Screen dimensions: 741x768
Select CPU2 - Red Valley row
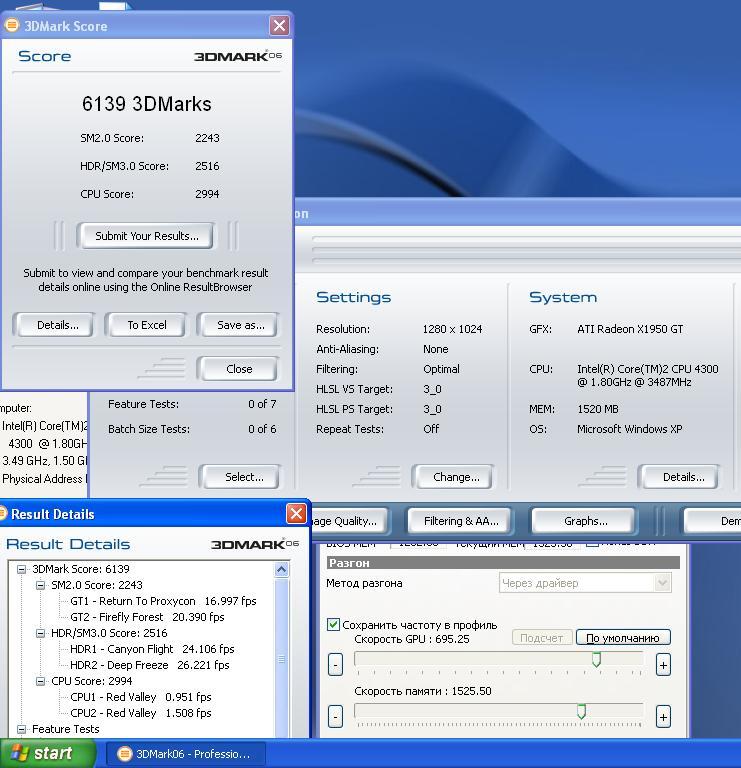(141, 713)
